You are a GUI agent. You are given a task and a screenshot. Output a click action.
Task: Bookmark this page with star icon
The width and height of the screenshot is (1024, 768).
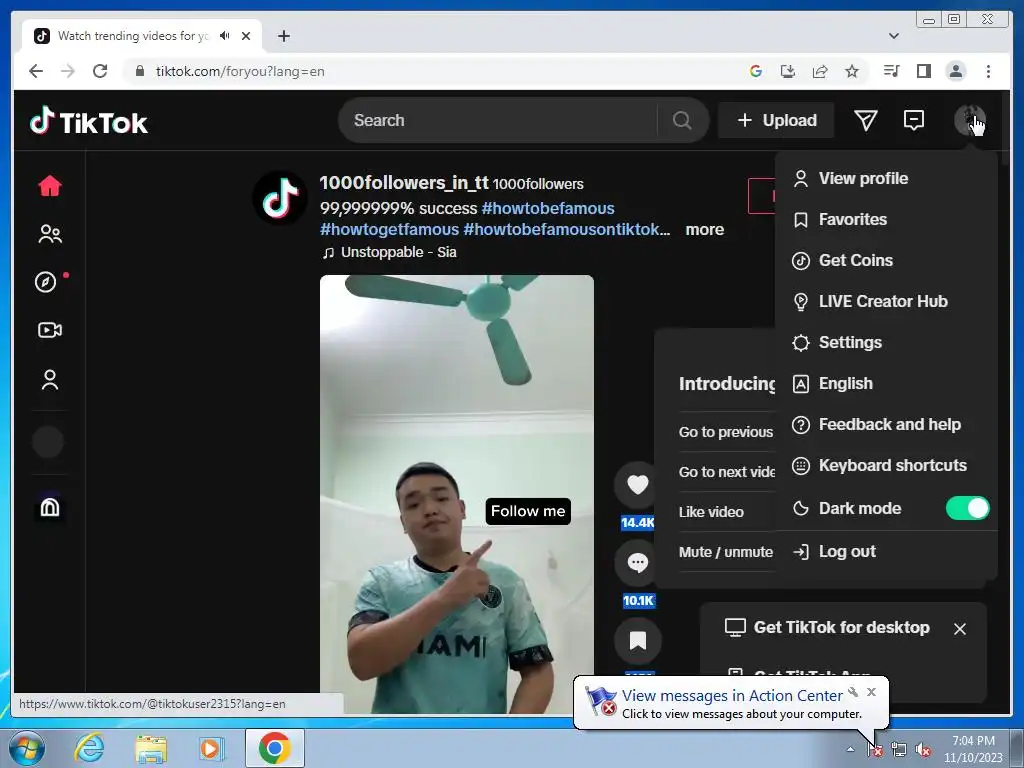click(852, 71)
